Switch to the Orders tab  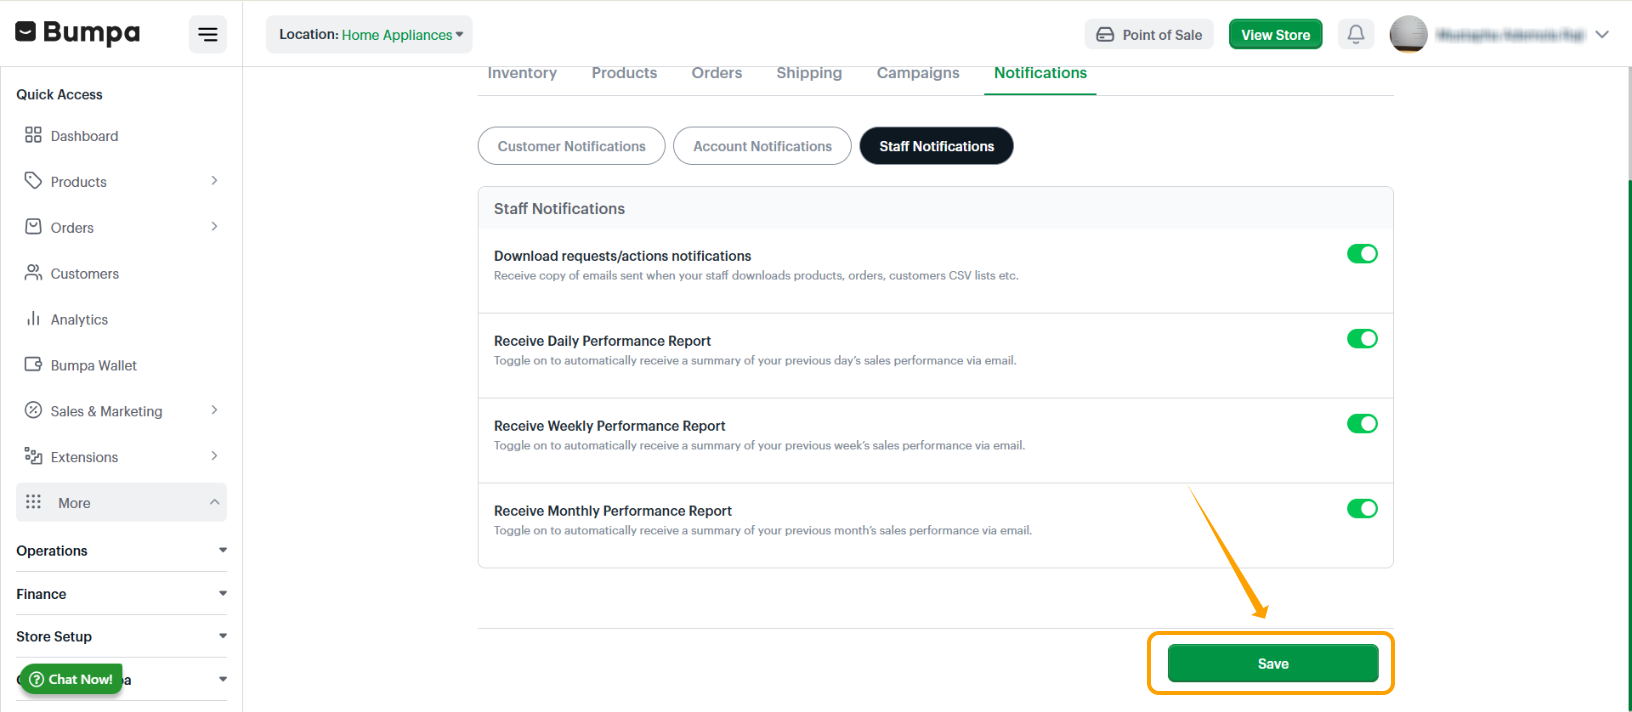pyautogui.click(x=717, y=73)
